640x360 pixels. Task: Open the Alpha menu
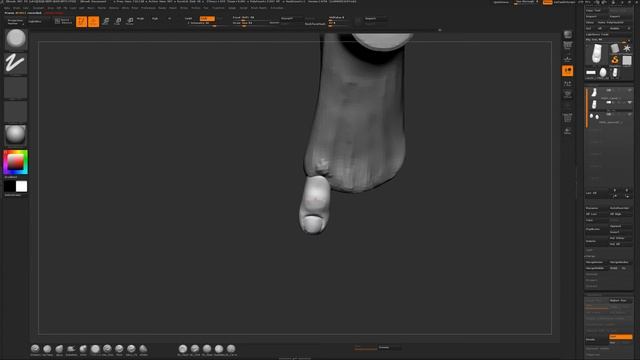point(7,8)
